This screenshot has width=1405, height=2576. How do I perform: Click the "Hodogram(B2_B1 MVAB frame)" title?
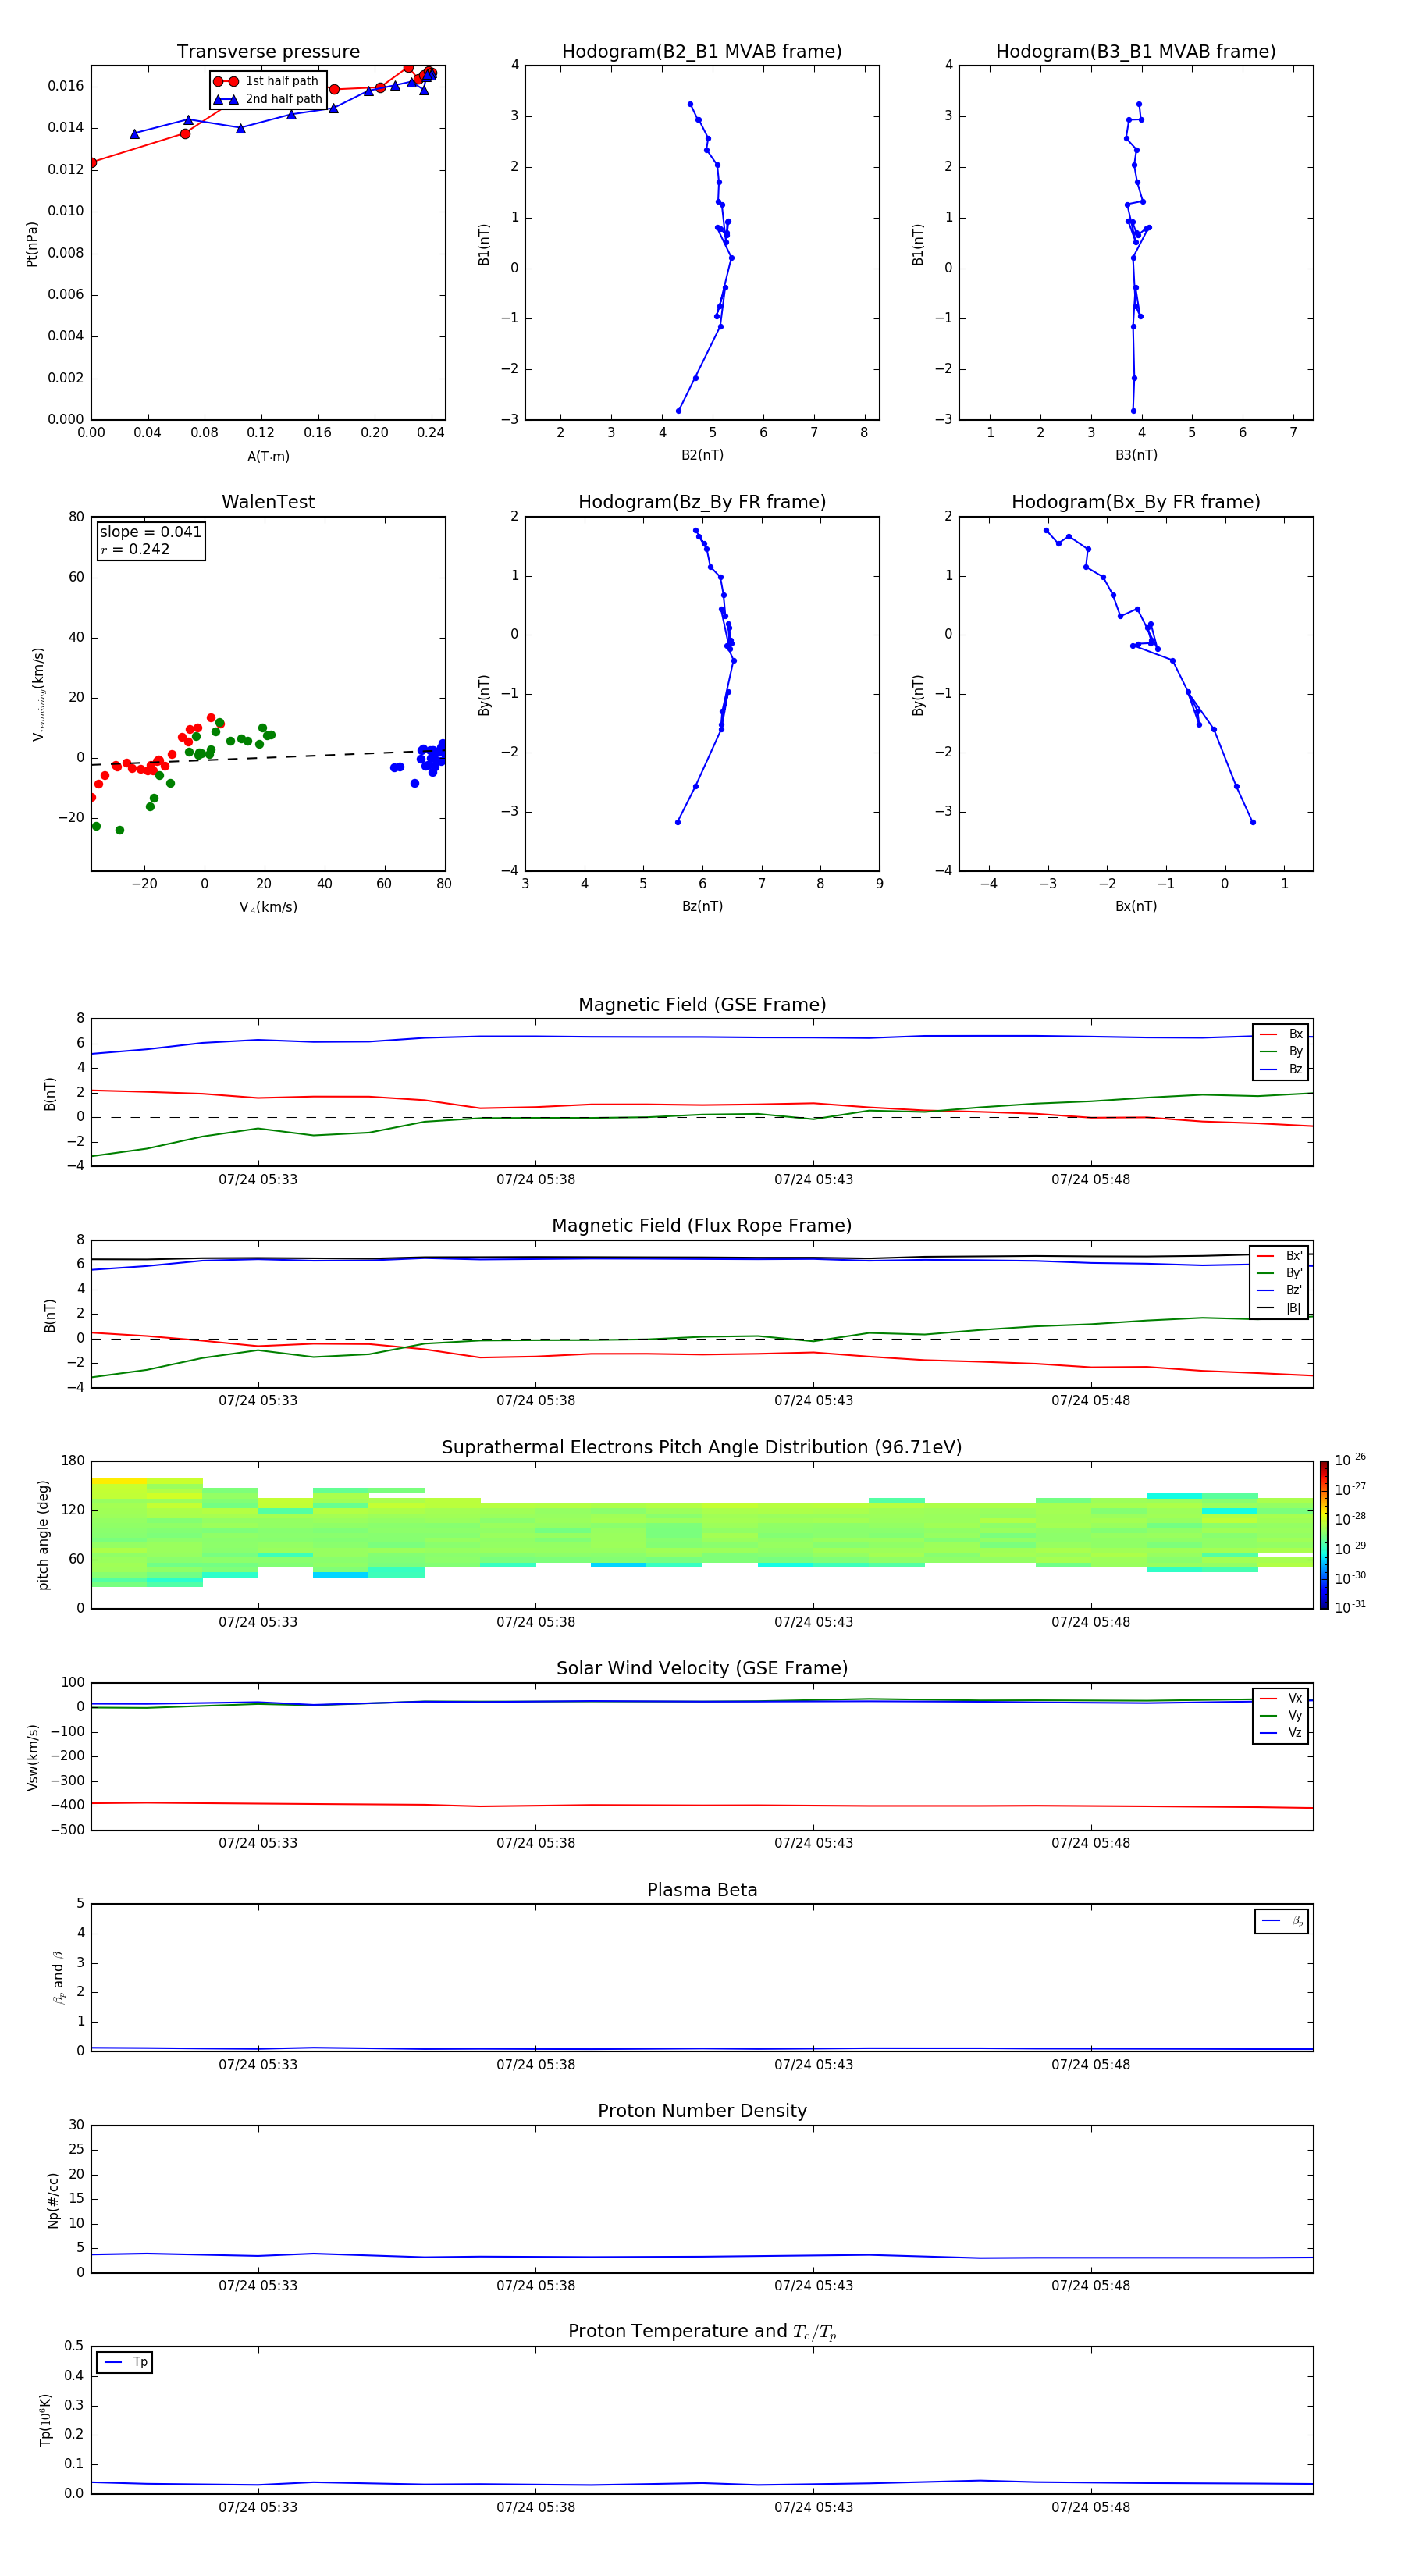pyautogui.click(x=702, y=52)
